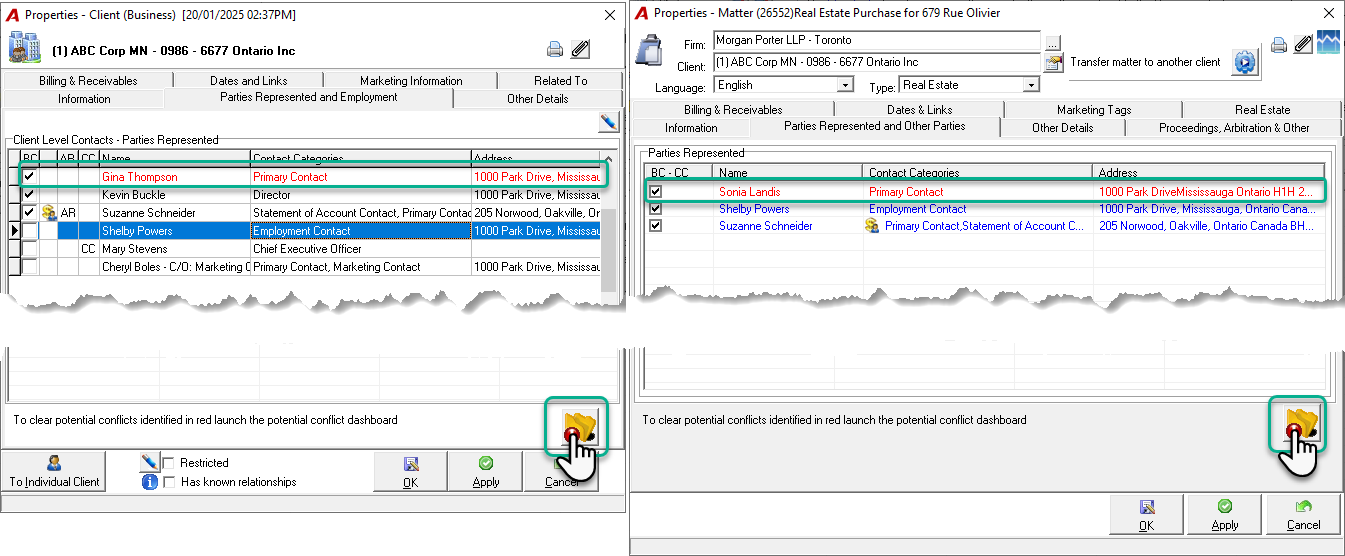Open the Real Estate tab
Screen dimensions: 1345x556
(x=1262, y=110)
